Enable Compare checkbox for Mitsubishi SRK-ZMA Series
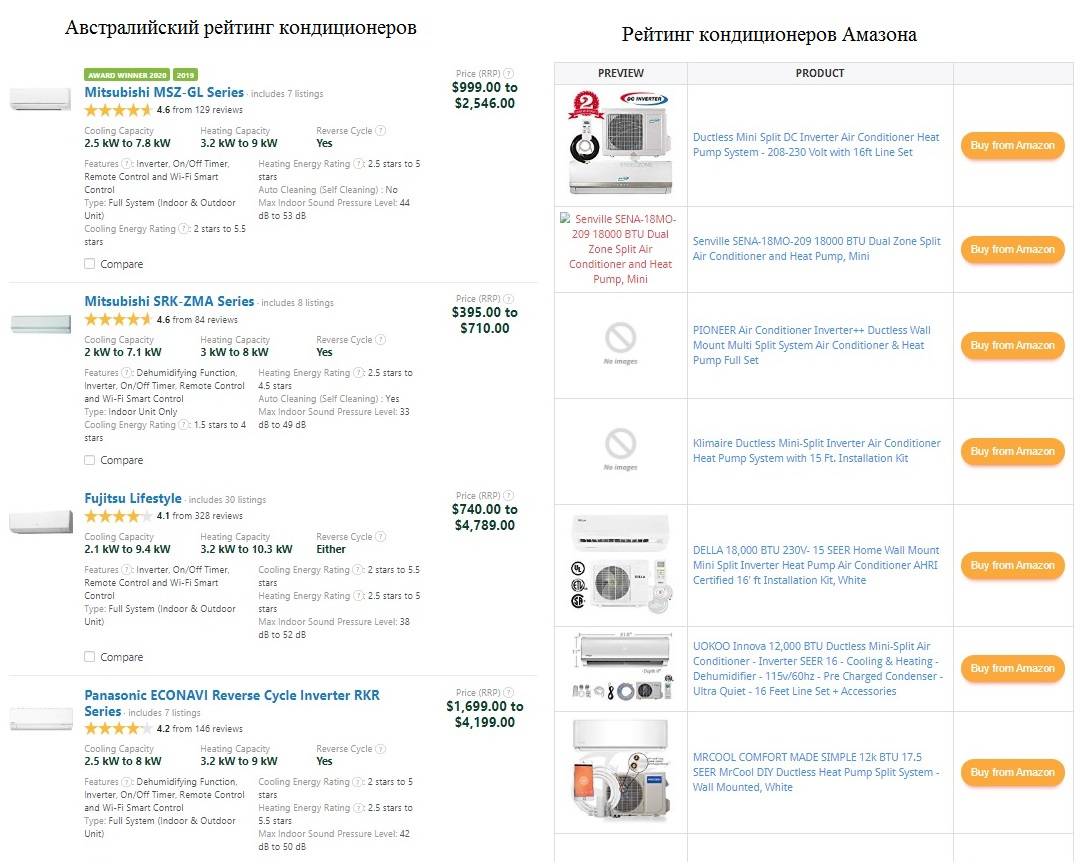The image size is (1085, 868). click(90, 460)
